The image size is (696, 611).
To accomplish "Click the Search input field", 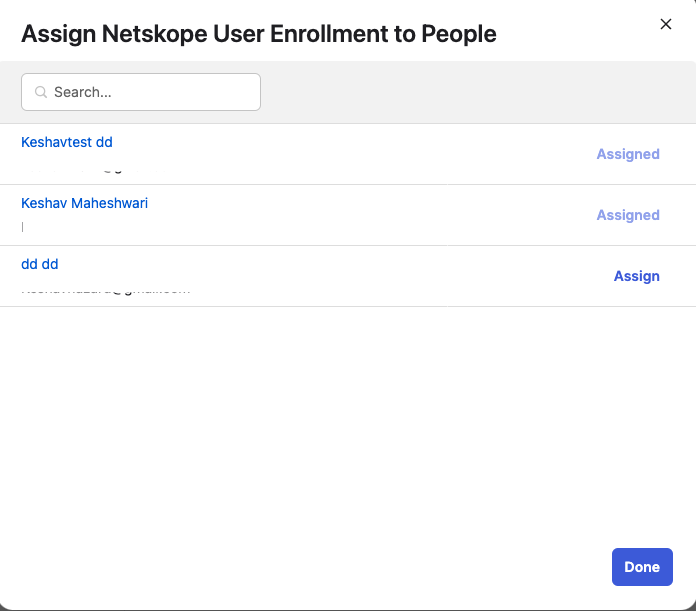I will (141, 92).
